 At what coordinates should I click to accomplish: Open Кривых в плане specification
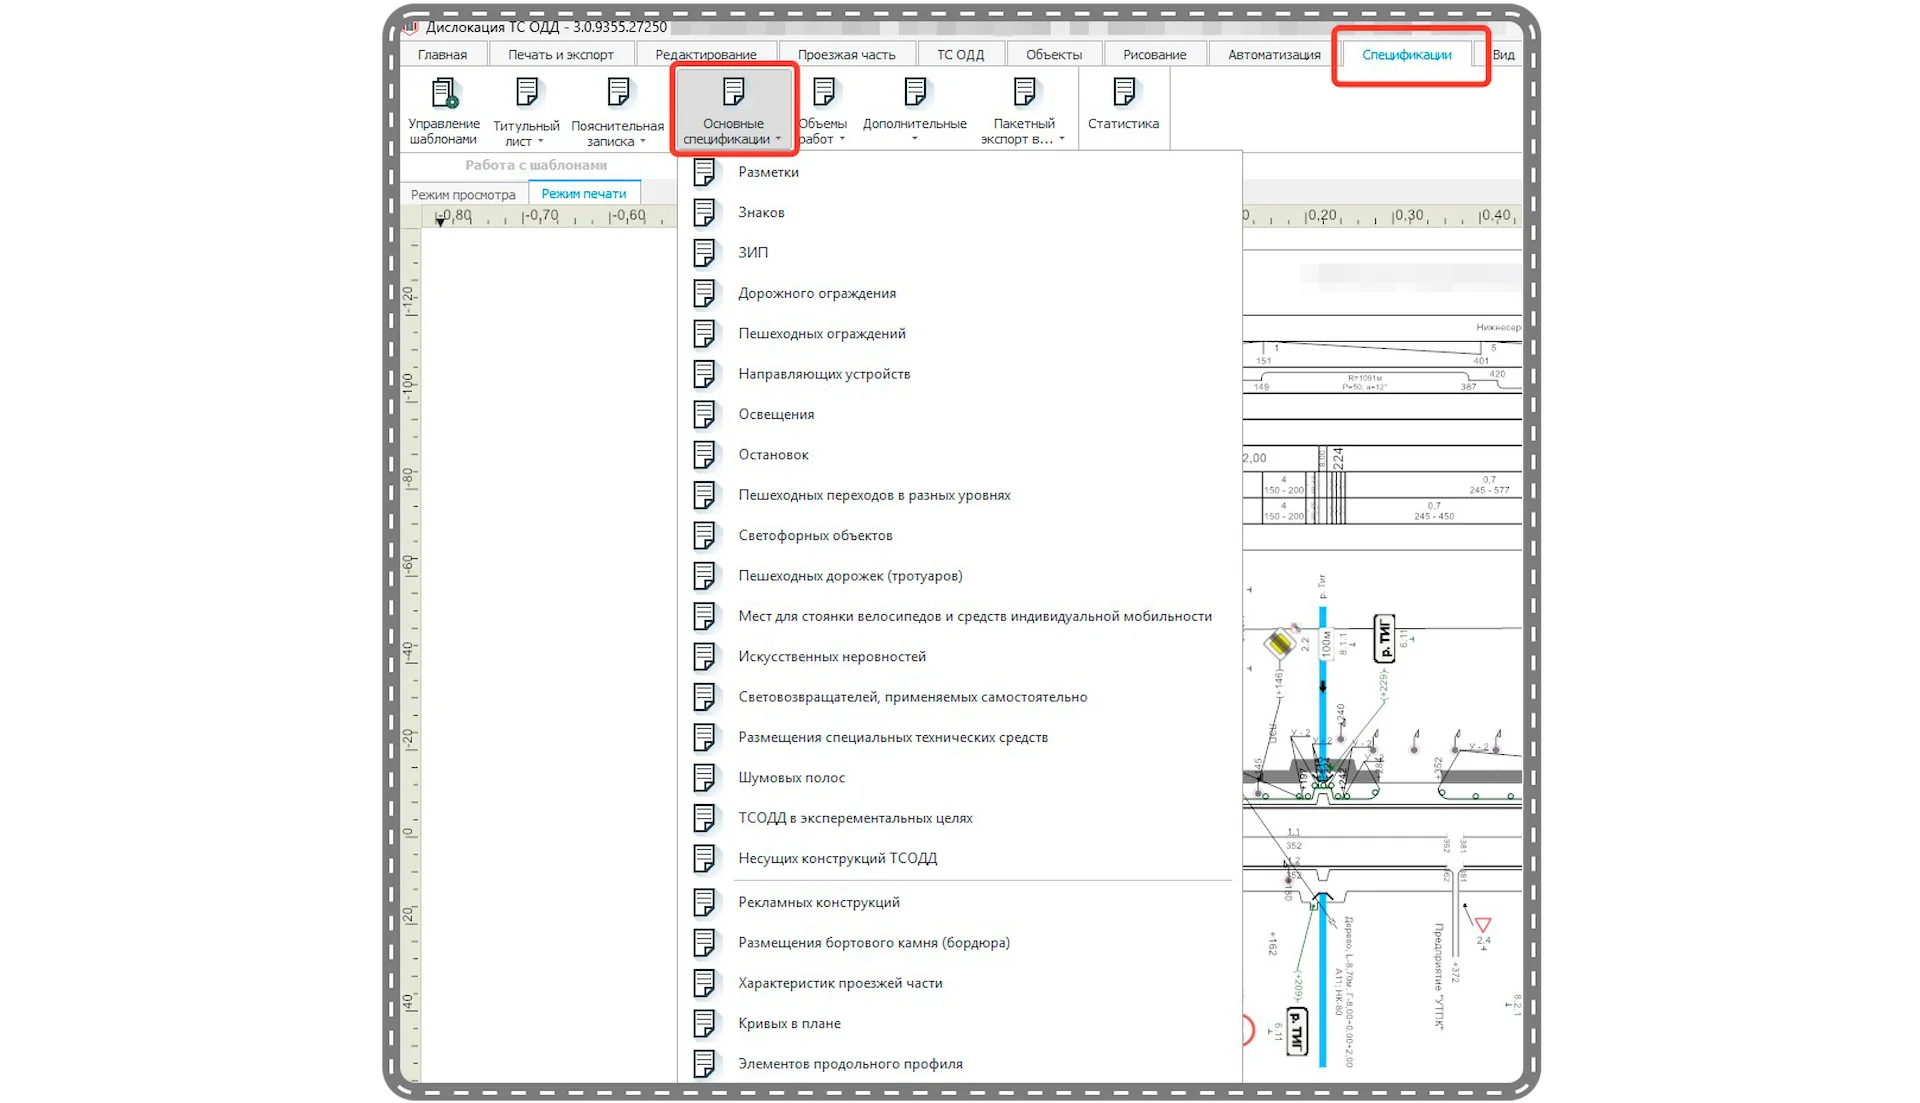(x=789, y=1023)
